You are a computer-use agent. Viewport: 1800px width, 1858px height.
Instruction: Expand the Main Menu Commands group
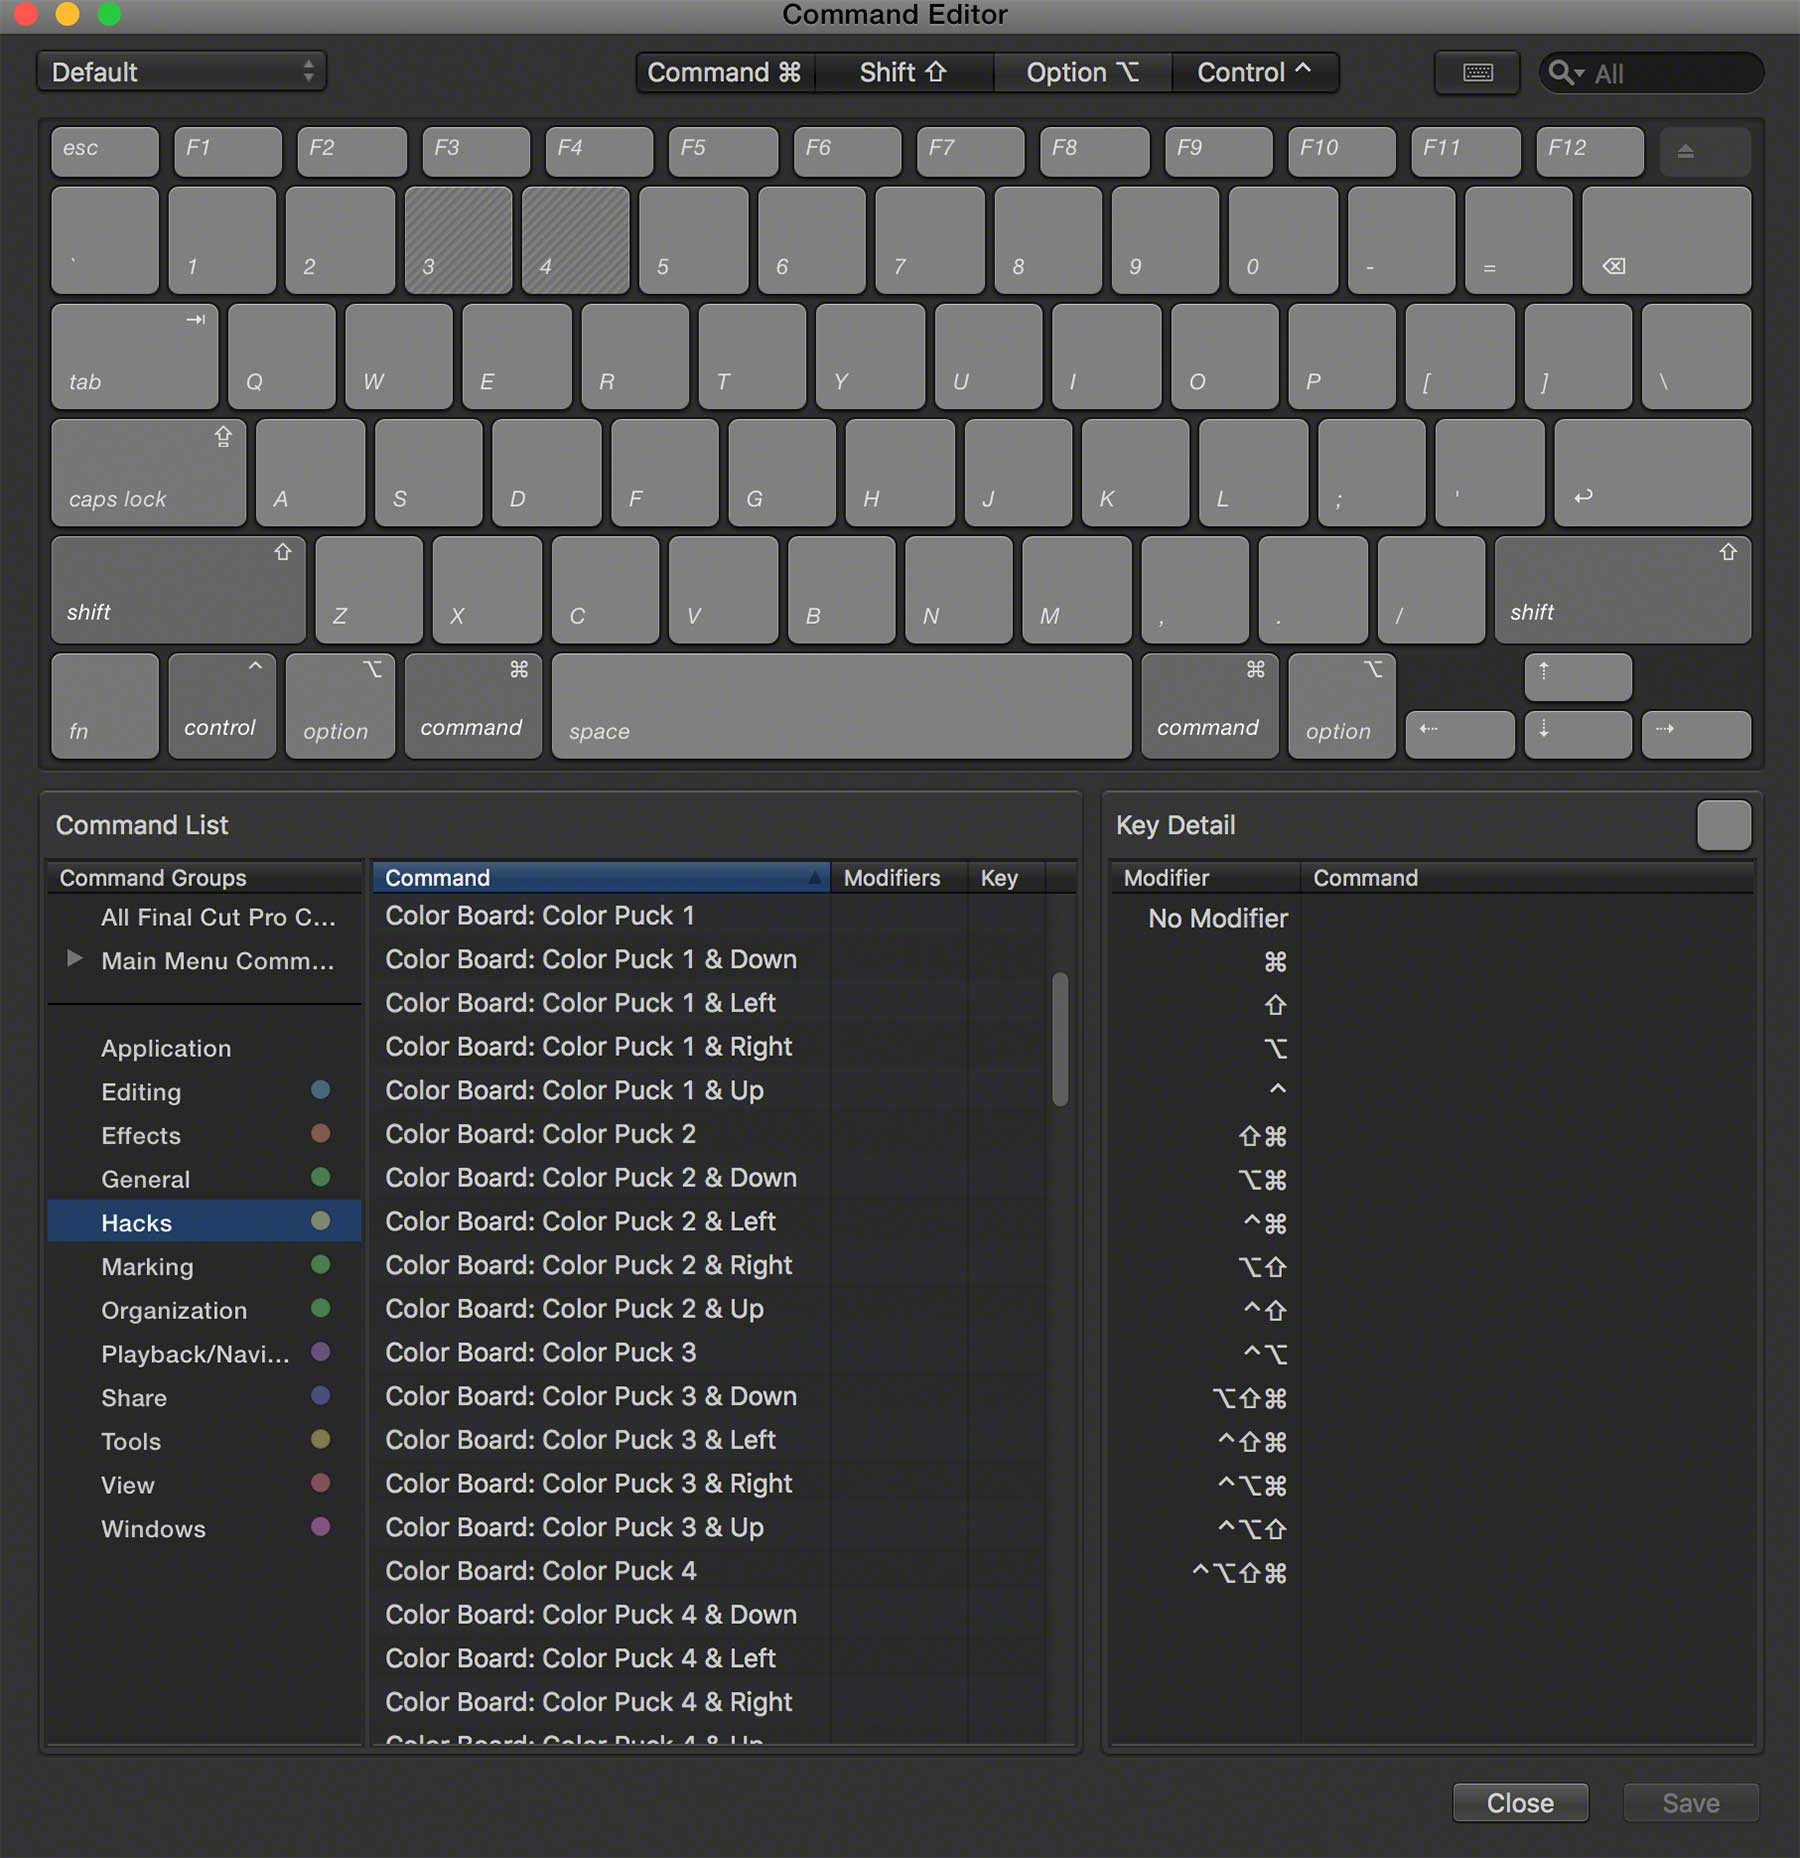[x=74, y=959]
